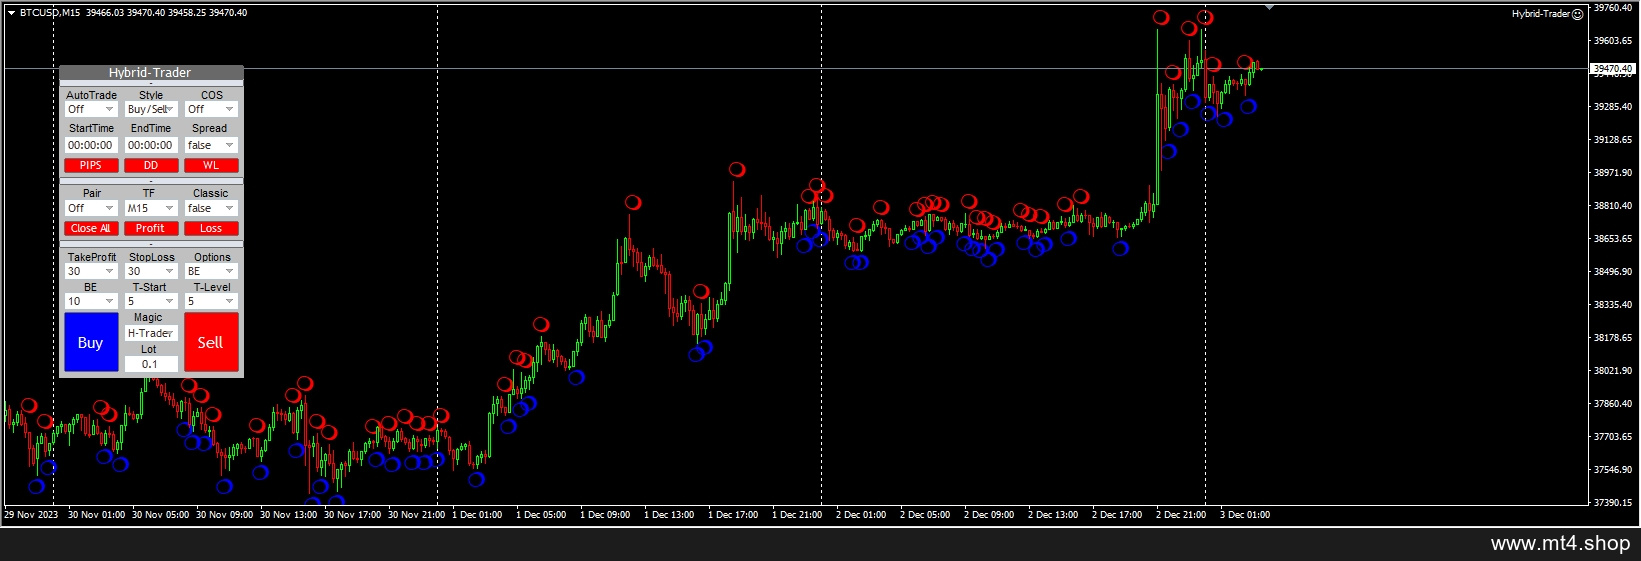
Task: Click the 1 Dec 13:00 time label
Action: [x=669, y=515]
